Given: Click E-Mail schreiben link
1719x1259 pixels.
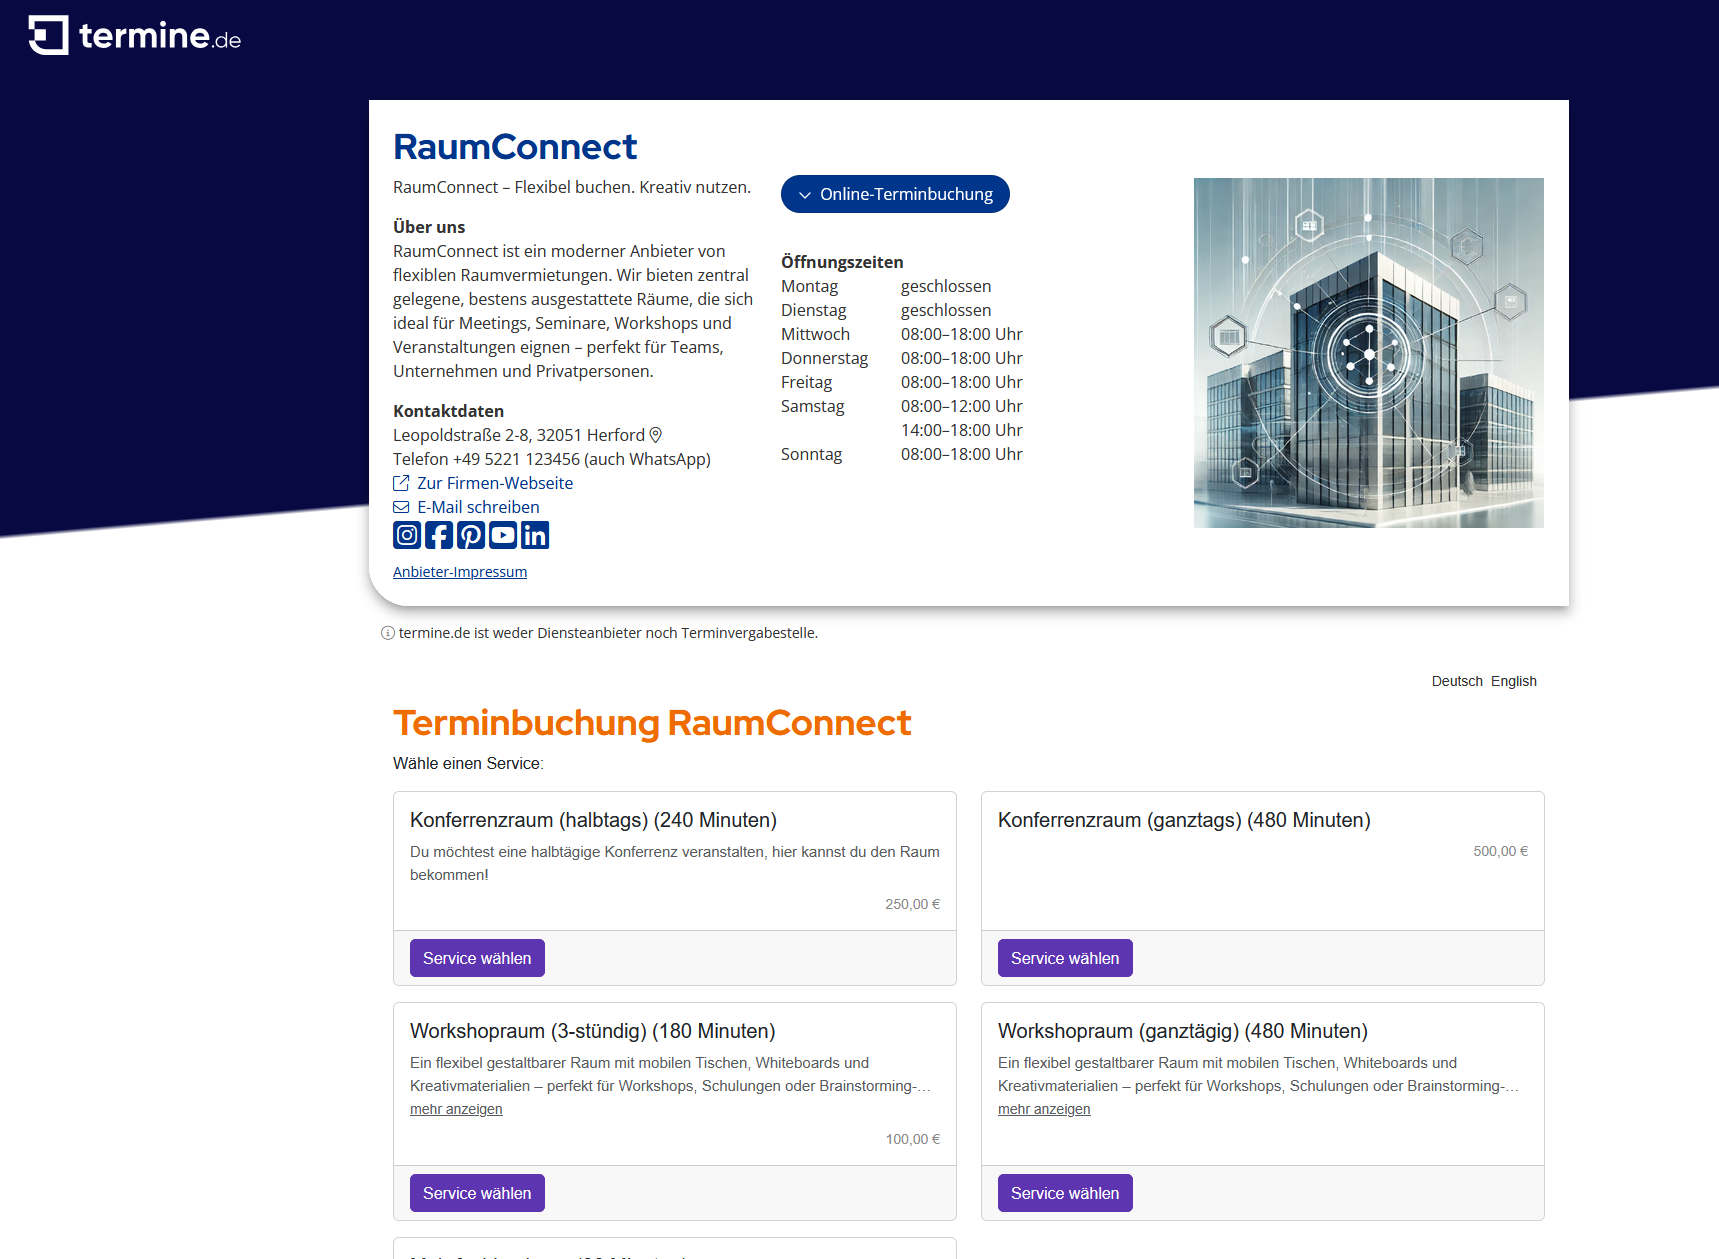Looking at the screenshot, I should click(467, 507).
